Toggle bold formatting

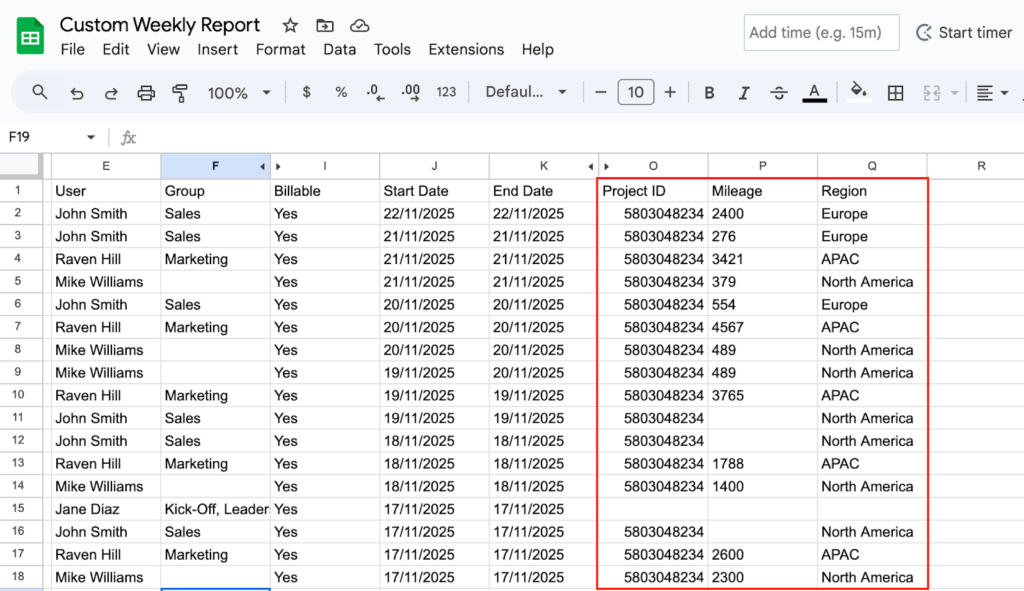point(709,93)
